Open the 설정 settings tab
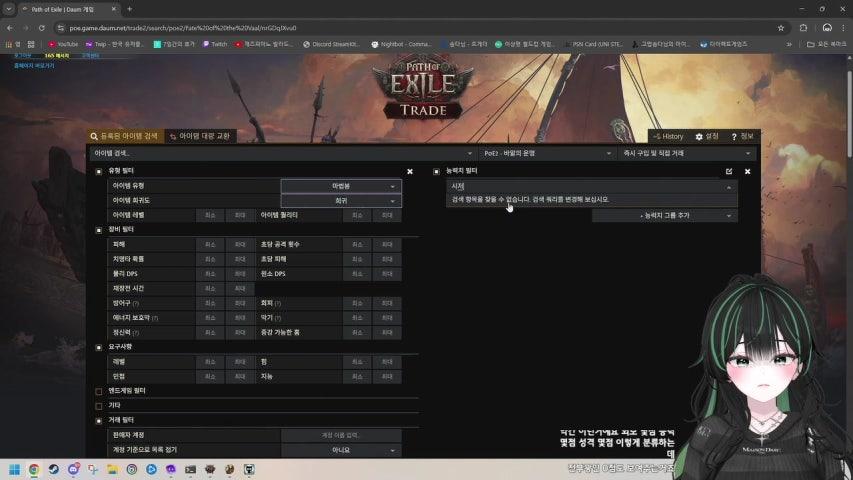This screenshot has width=853, height=480. tap(707, 137)
